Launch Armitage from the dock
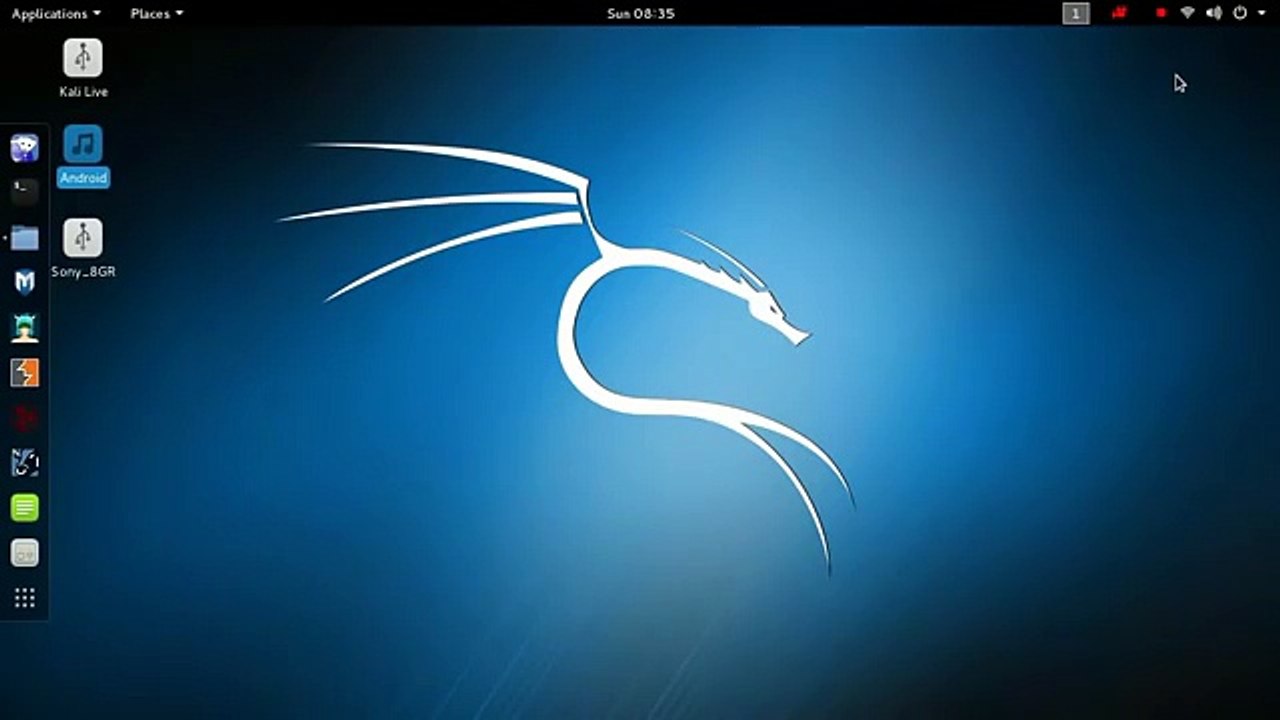Screen dimensions: 1280x720 [x=25, y=327]
